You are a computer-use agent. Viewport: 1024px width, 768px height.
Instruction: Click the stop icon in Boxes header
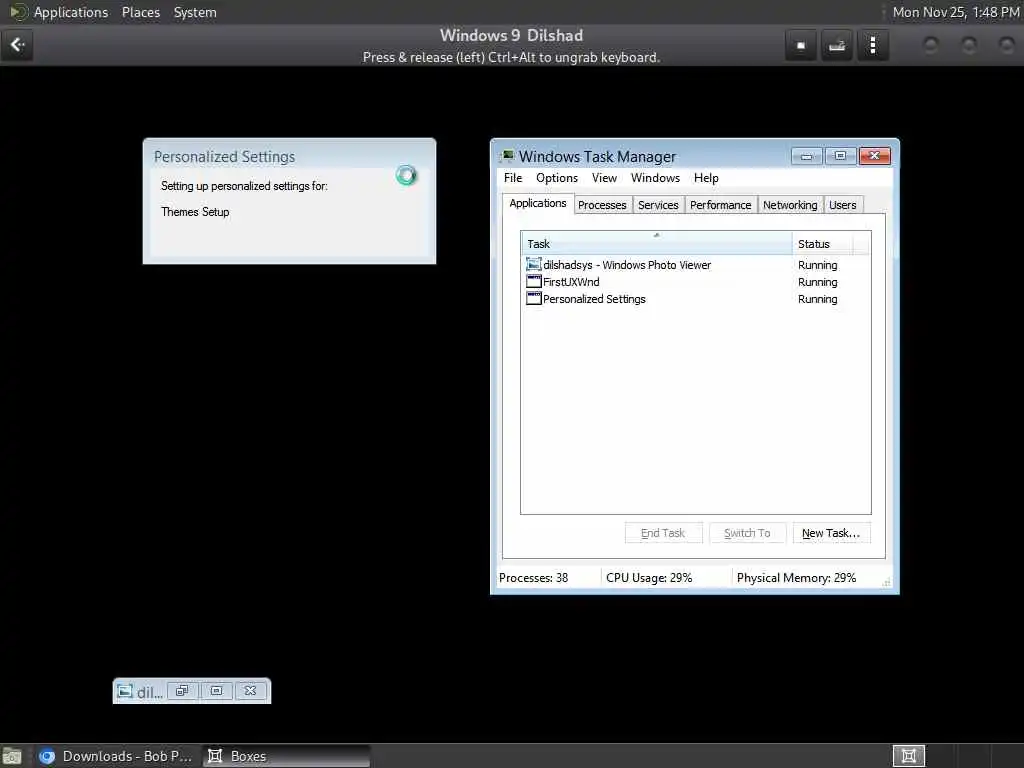pos(801,45)
